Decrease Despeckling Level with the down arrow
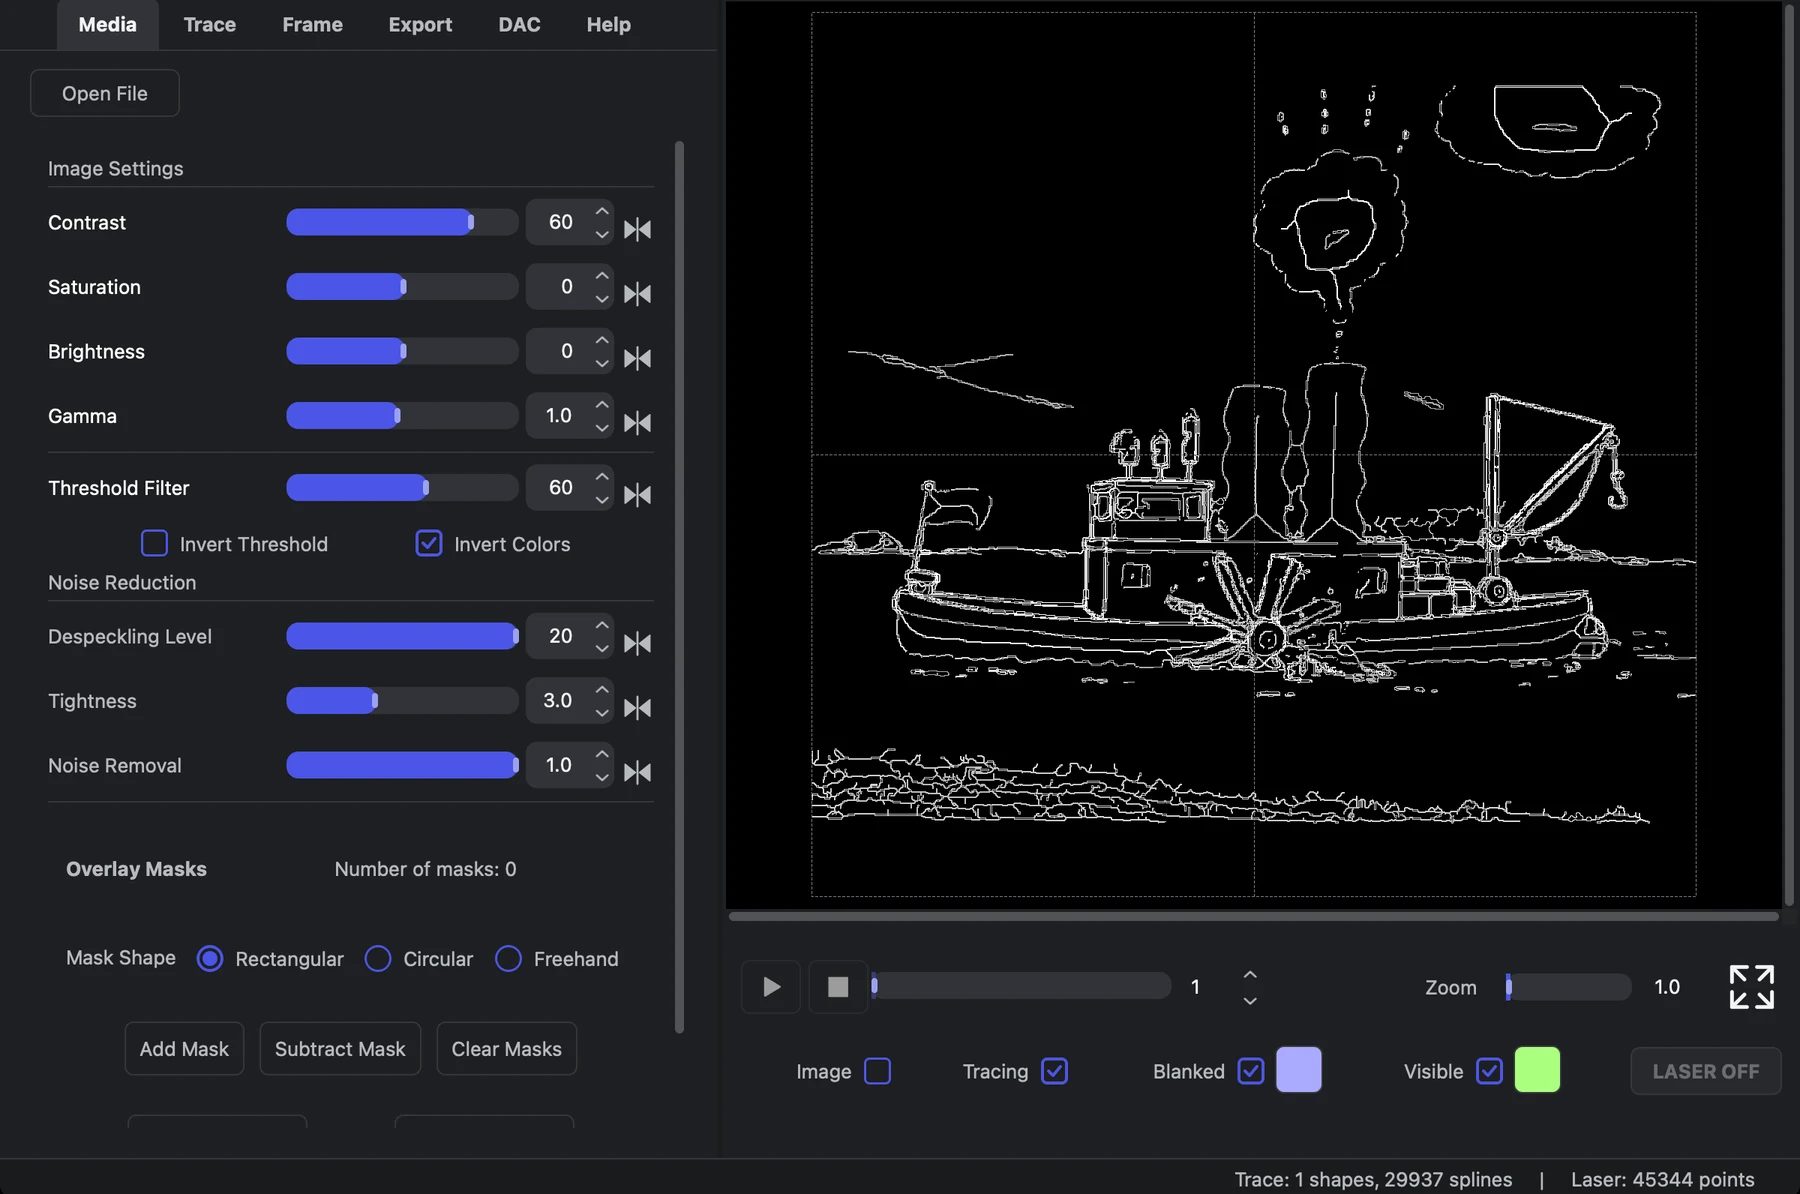 (x=602, y=648)
